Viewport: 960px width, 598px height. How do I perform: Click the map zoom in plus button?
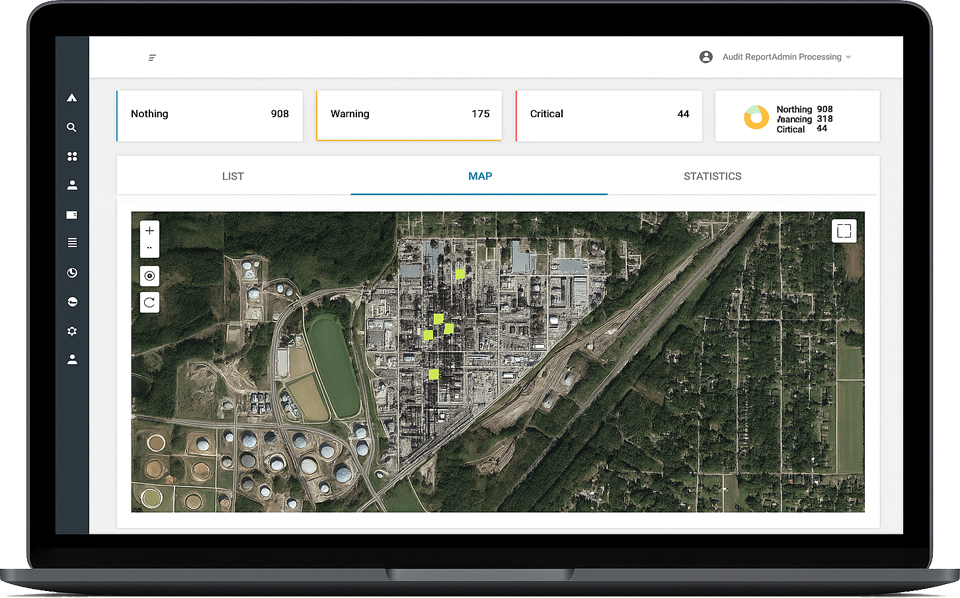tap(150, 231)
